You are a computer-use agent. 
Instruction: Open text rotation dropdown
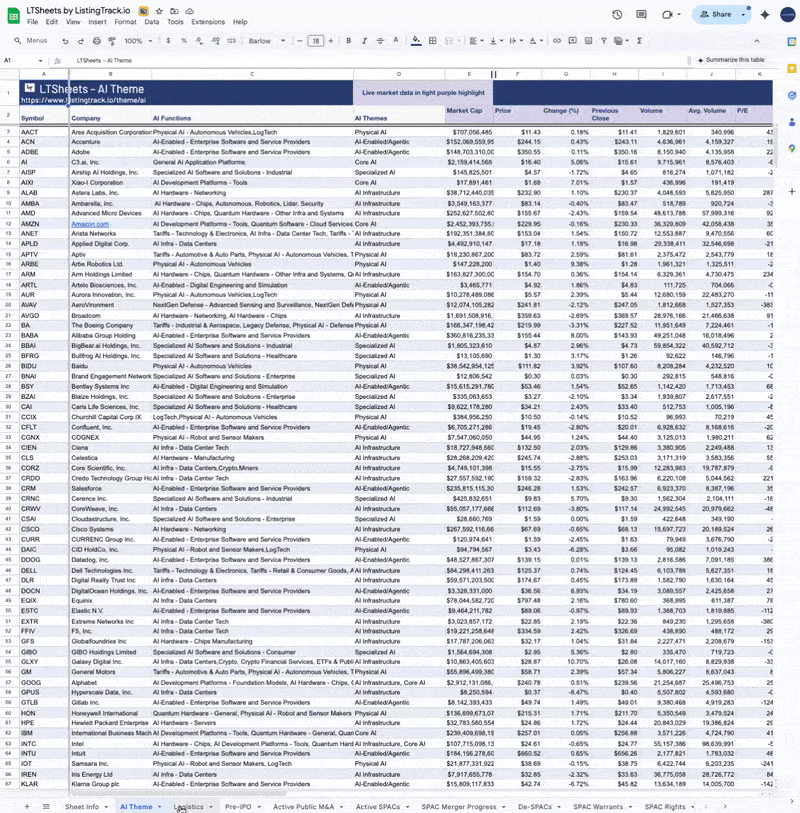coord(515,41)
